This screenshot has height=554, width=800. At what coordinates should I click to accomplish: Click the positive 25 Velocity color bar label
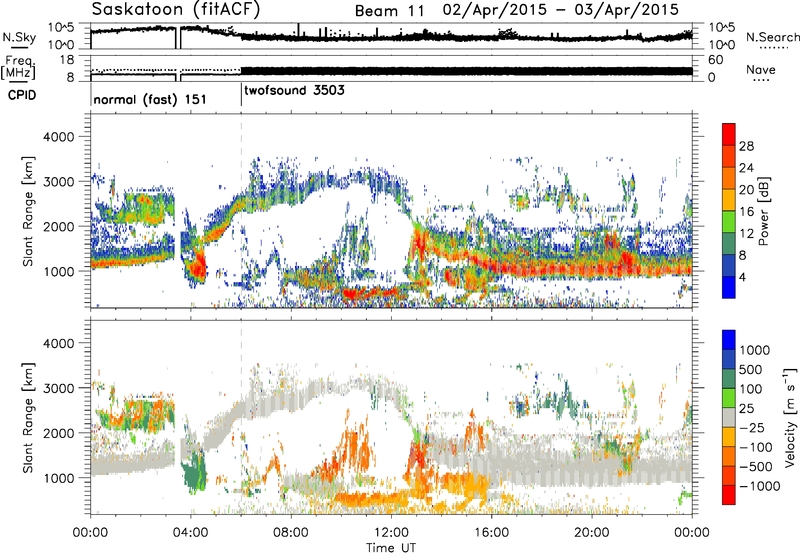point(747,409)
